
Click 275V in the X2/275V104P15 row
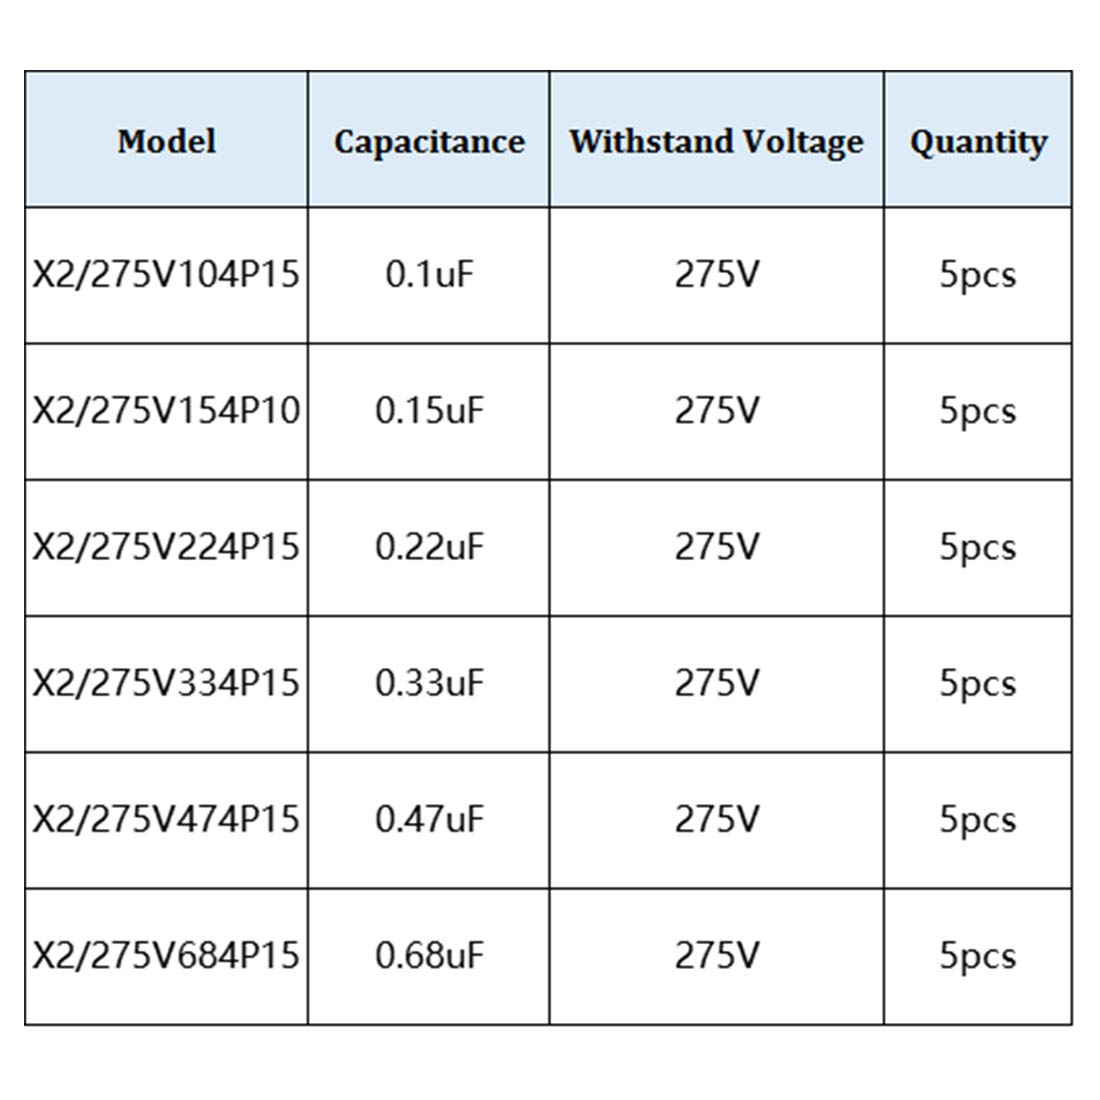coord(716,274)
